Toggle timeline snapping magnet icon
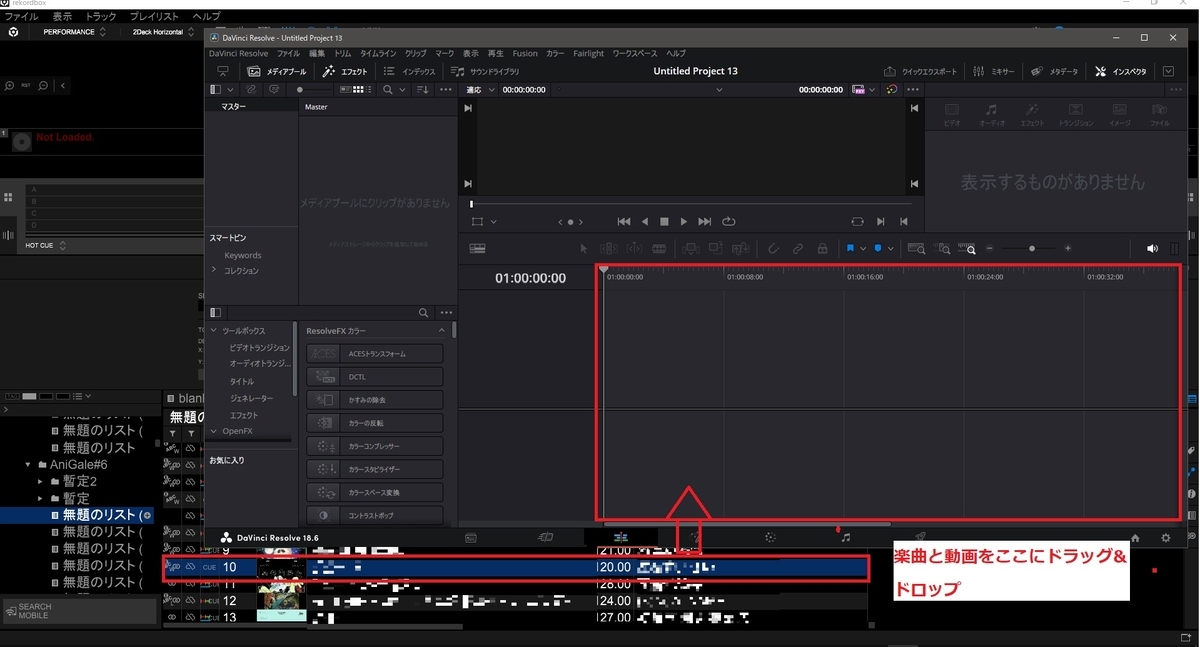This screenshot has width=1200, height=647. pyautogui.click(x=773, y=248)
